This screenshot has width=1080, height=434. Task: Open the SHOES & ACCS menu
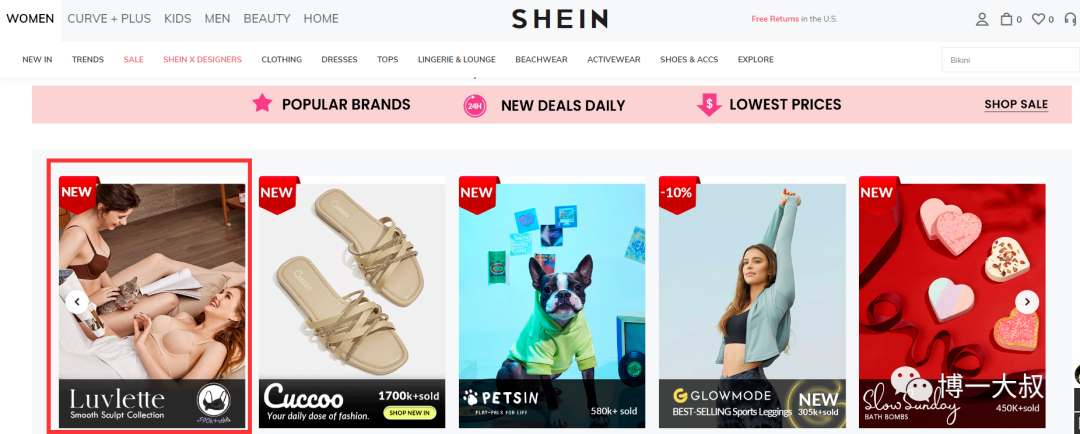tap(689, 59)
